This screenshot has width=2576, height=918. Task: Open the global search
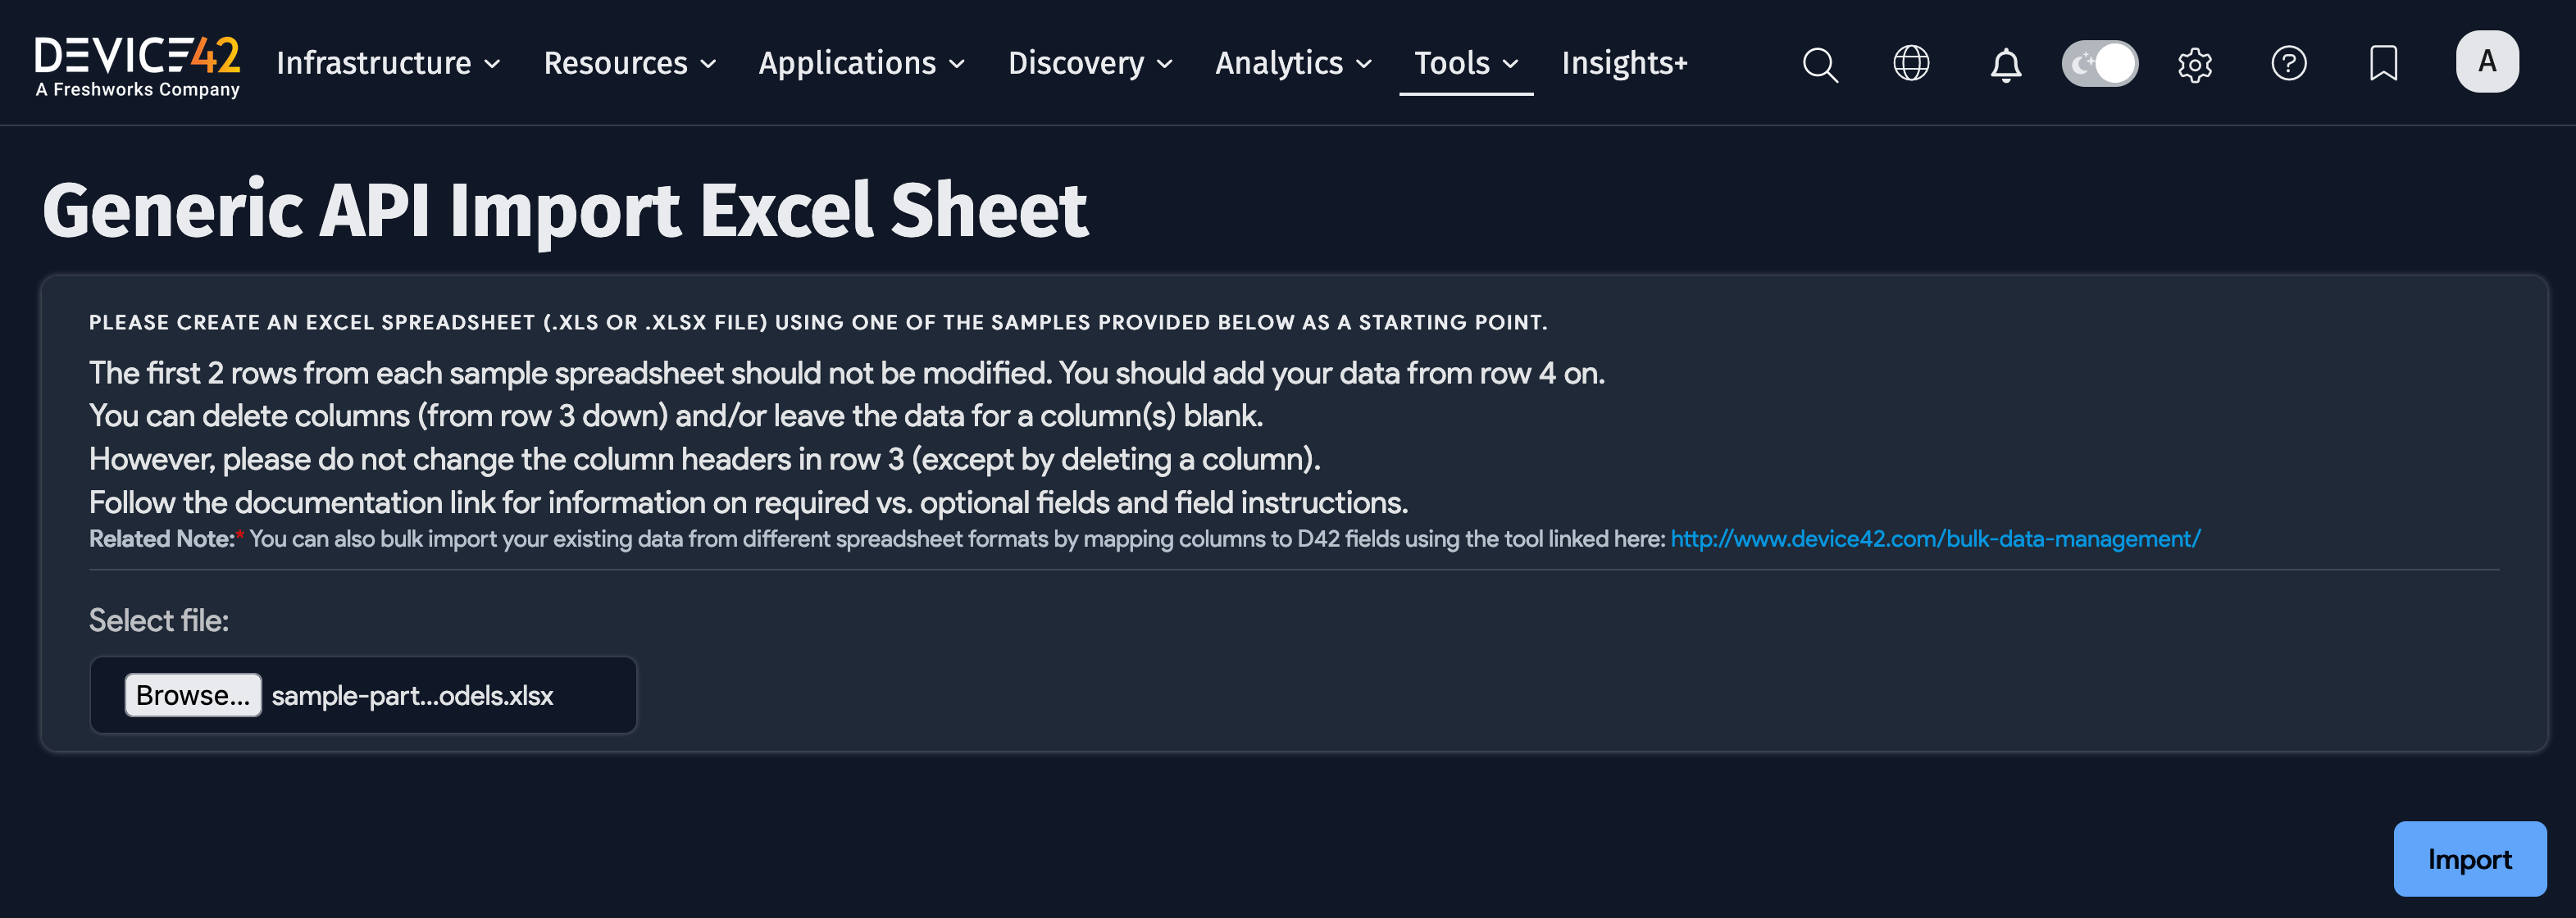click(1819, 63)
